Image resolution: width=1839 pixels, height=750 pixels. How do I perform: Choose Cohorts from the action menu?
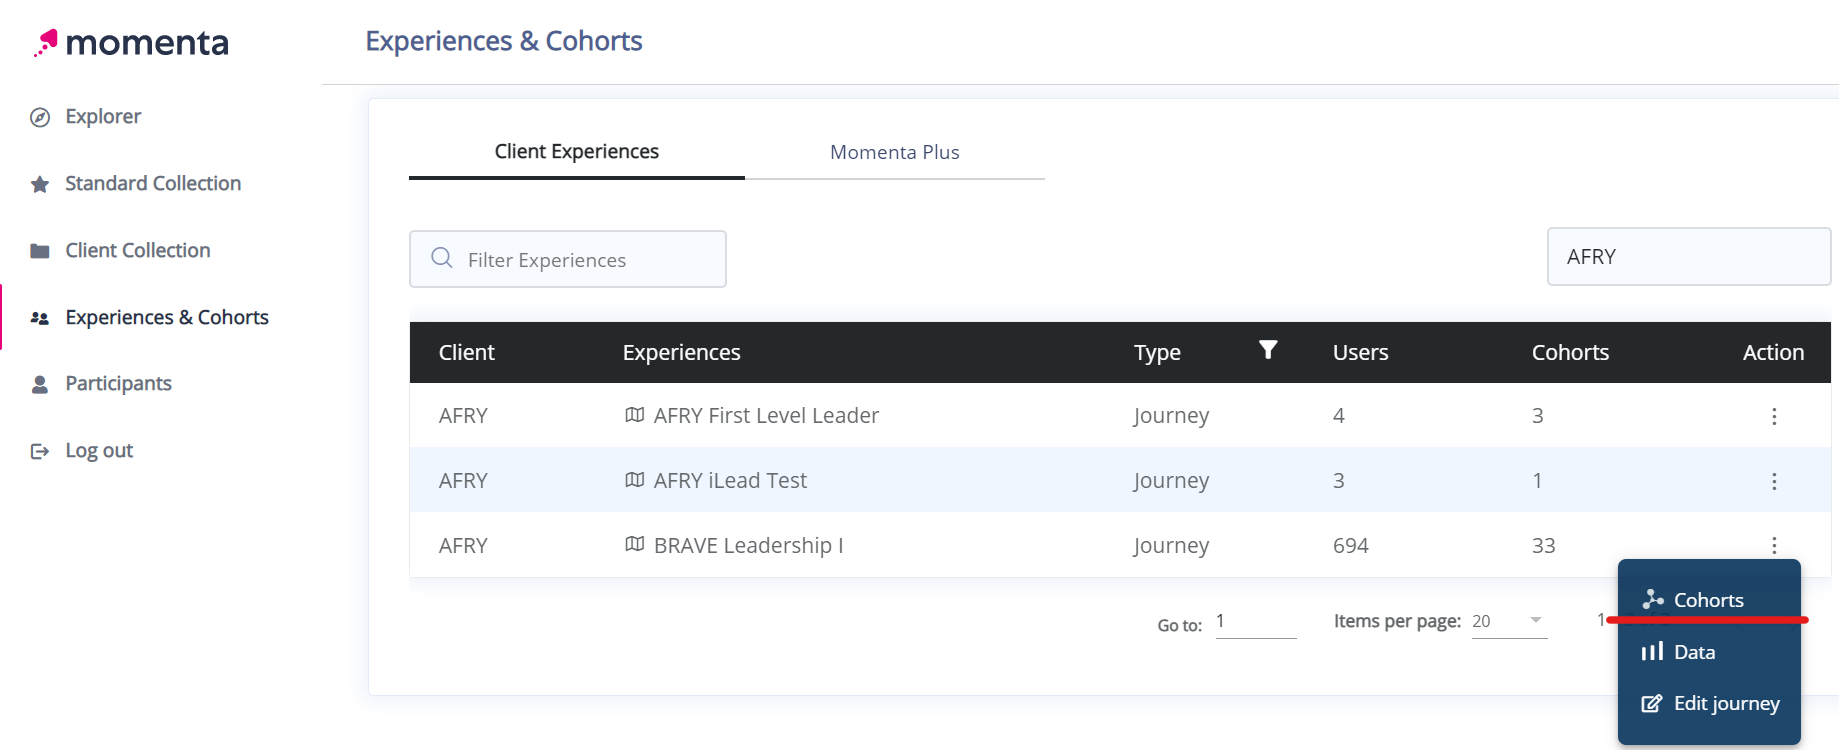[1708, 600]
